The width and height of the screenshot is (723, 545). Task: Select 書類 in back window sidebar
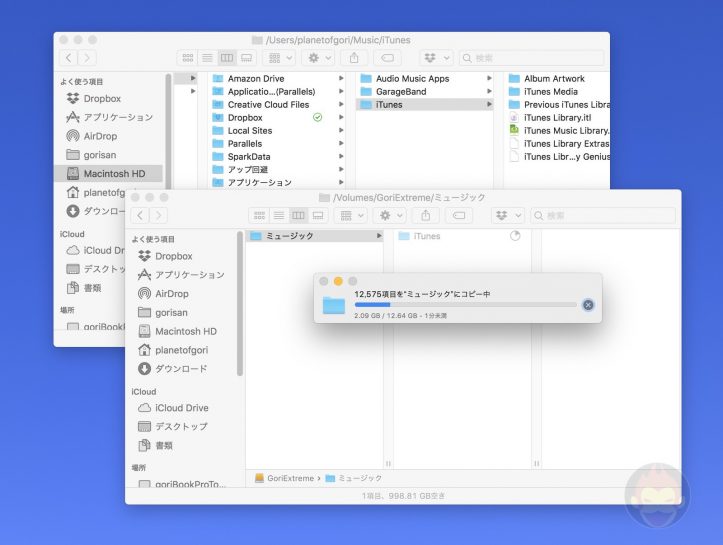(x=85, y=288)
